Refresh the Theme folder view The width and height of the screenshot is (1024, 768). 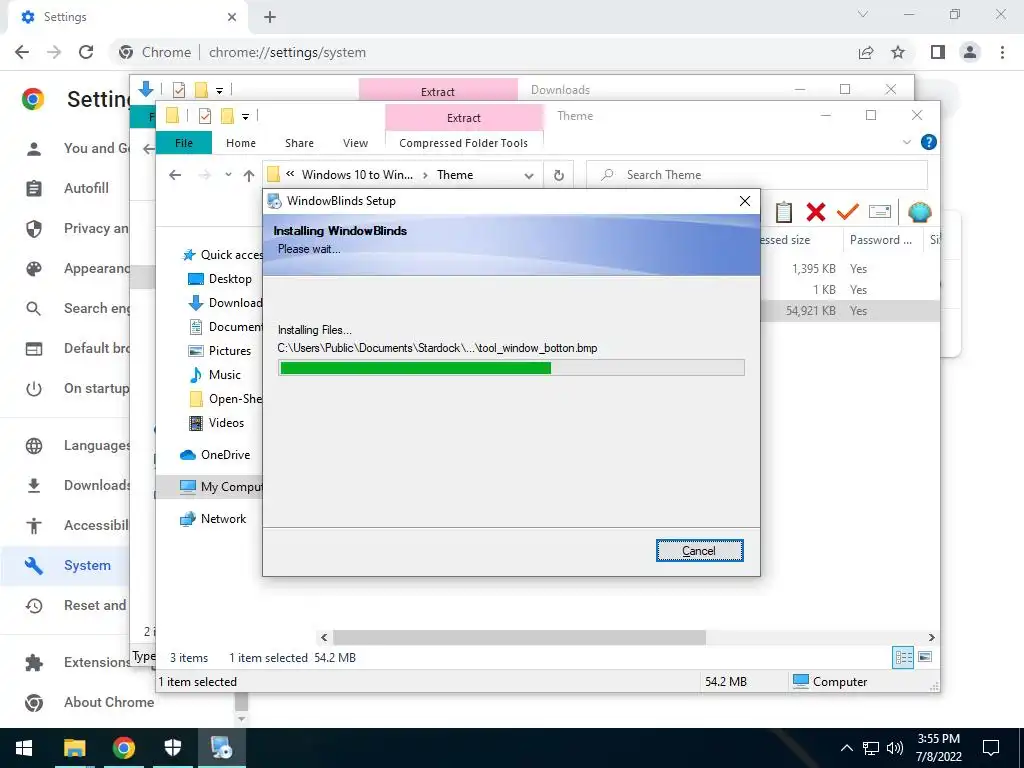[558, 175]
